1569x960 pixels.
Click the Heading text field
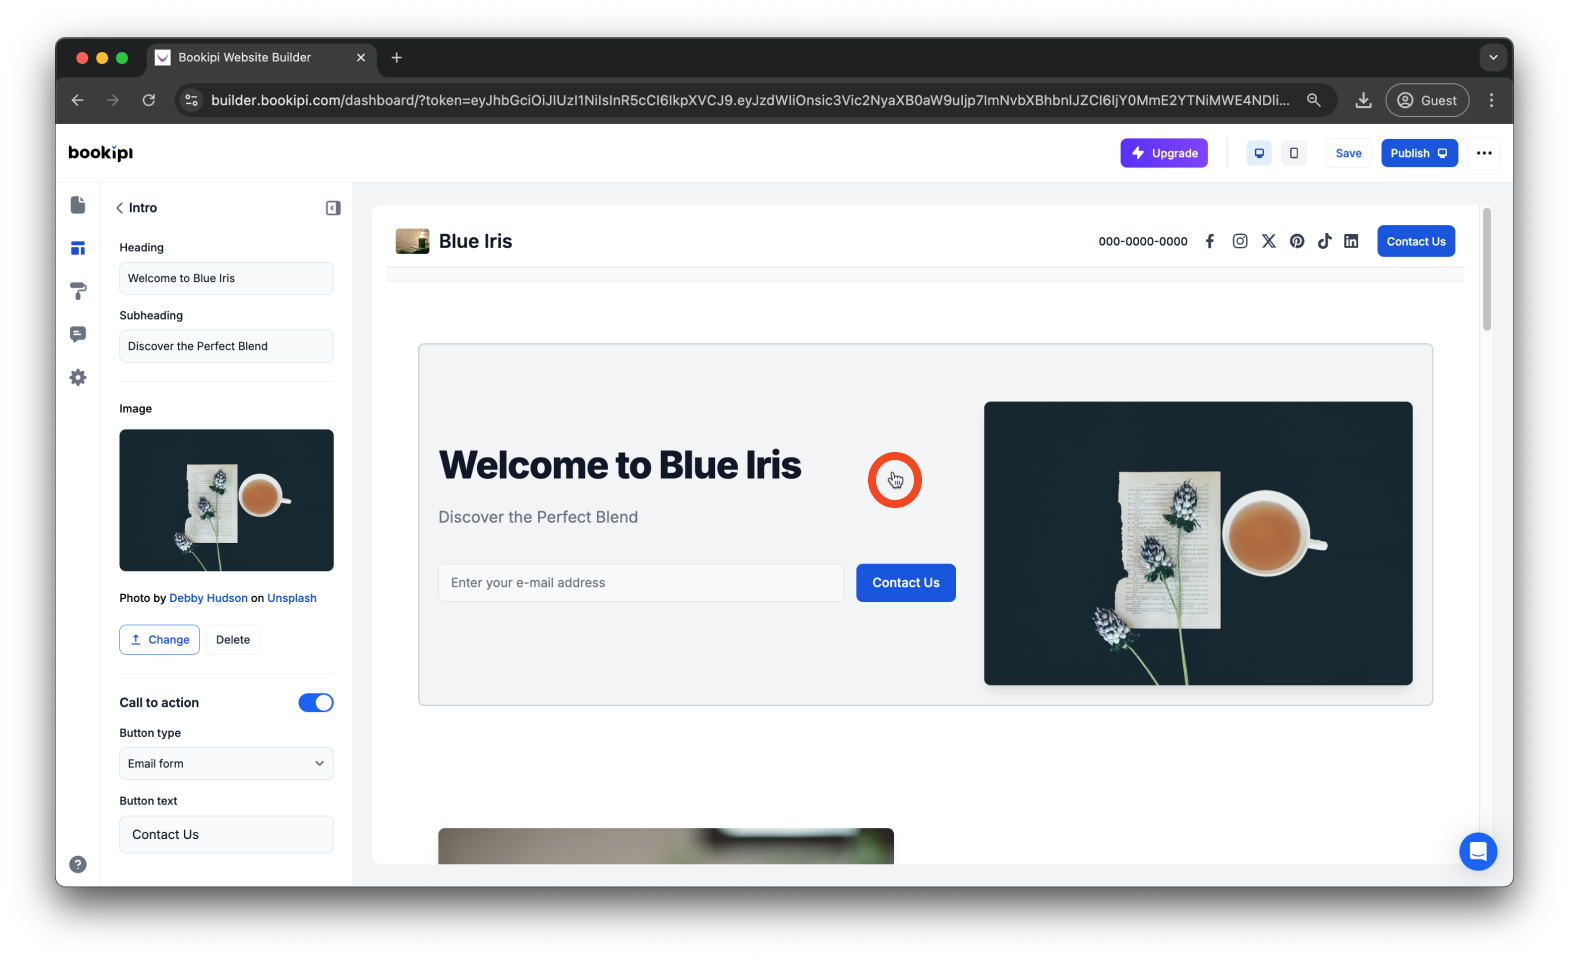coord(226,278)
